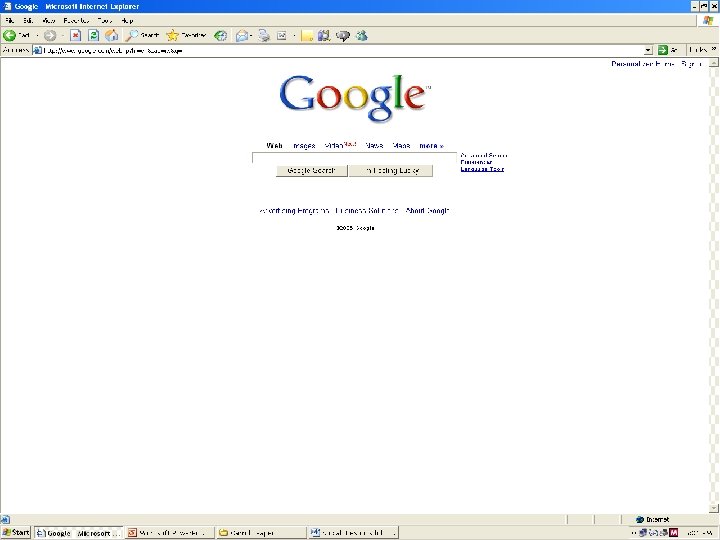The width and height of the screenshot is (720, 540).
Task: Click the Research books toolbar icon
Action: point(324,35)
